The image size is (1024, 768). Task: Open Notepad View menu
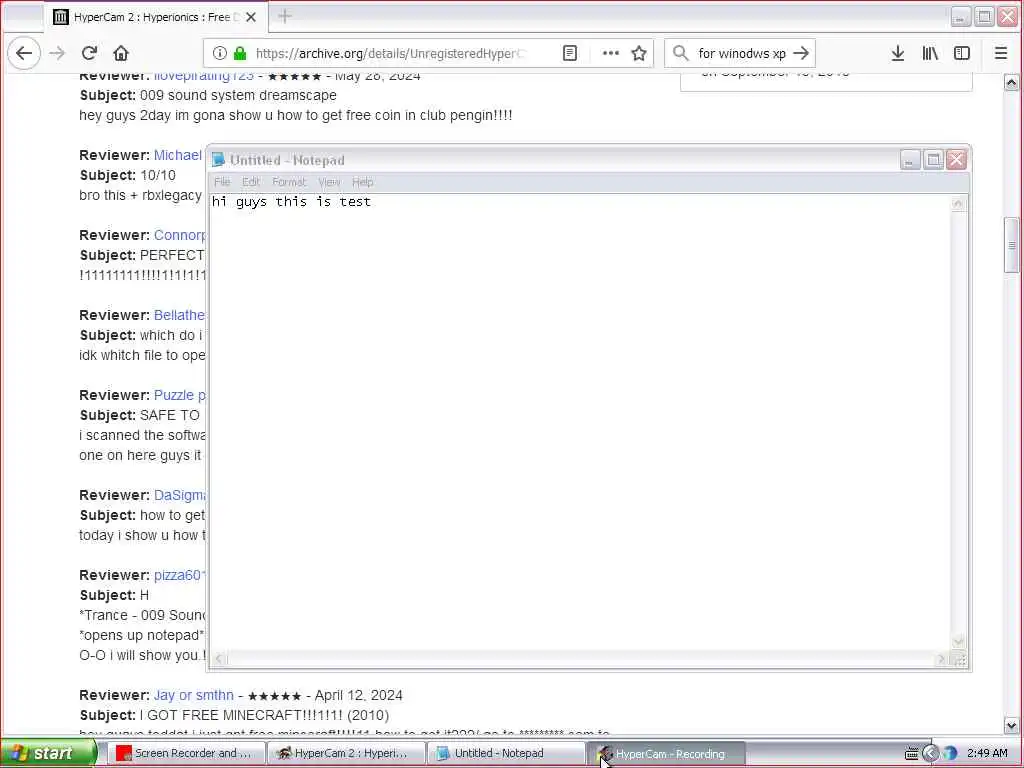[x=329, y=182]
